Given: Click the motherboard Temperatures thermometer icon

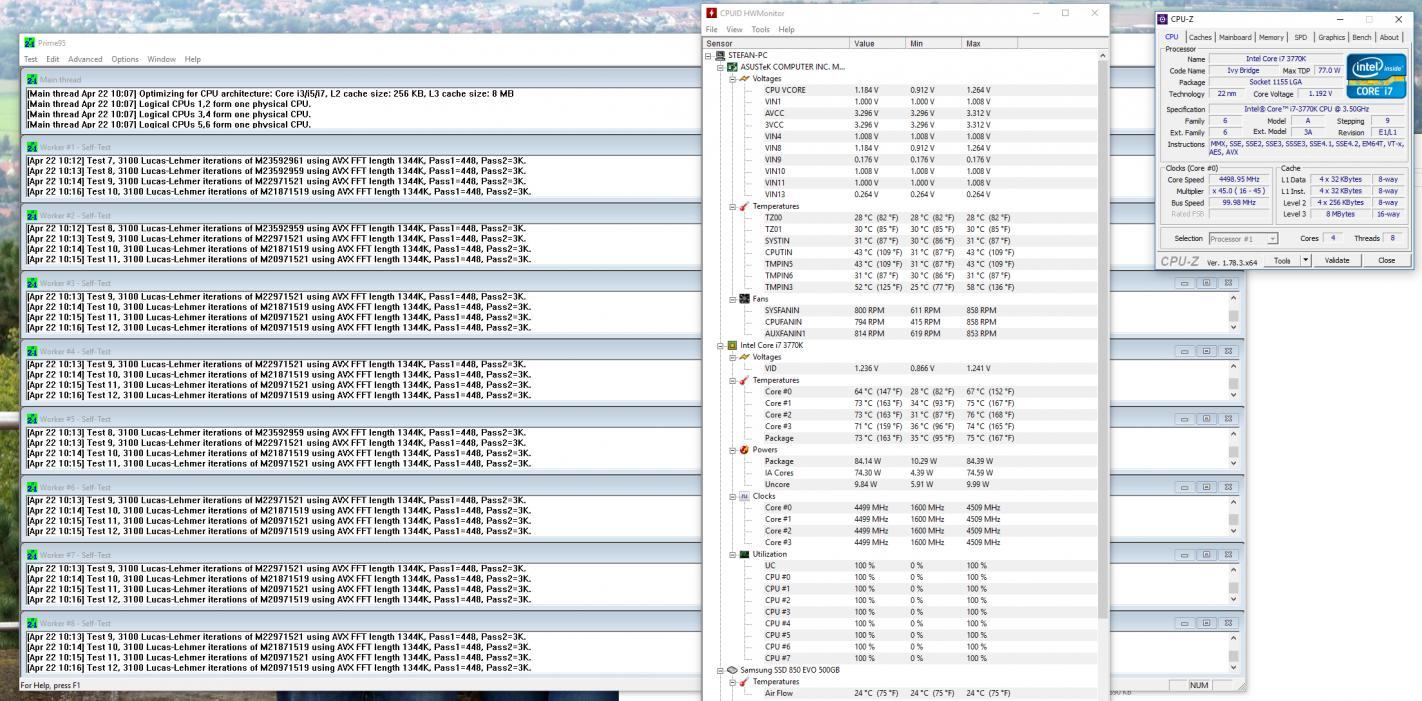Looking at the screenshot, I should coord(744,206).
